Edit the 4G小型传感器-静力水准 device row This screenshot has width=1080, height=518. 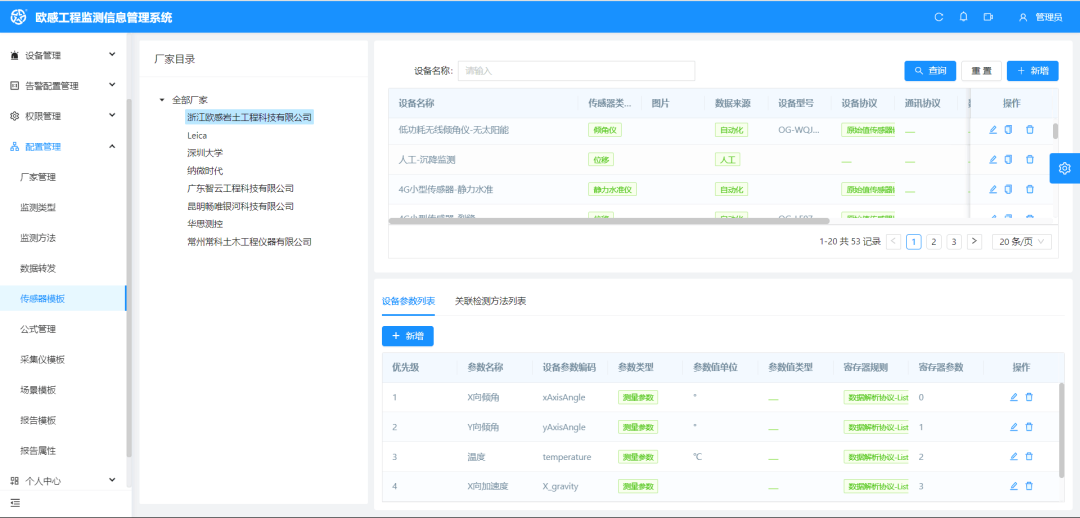point(993,189)
